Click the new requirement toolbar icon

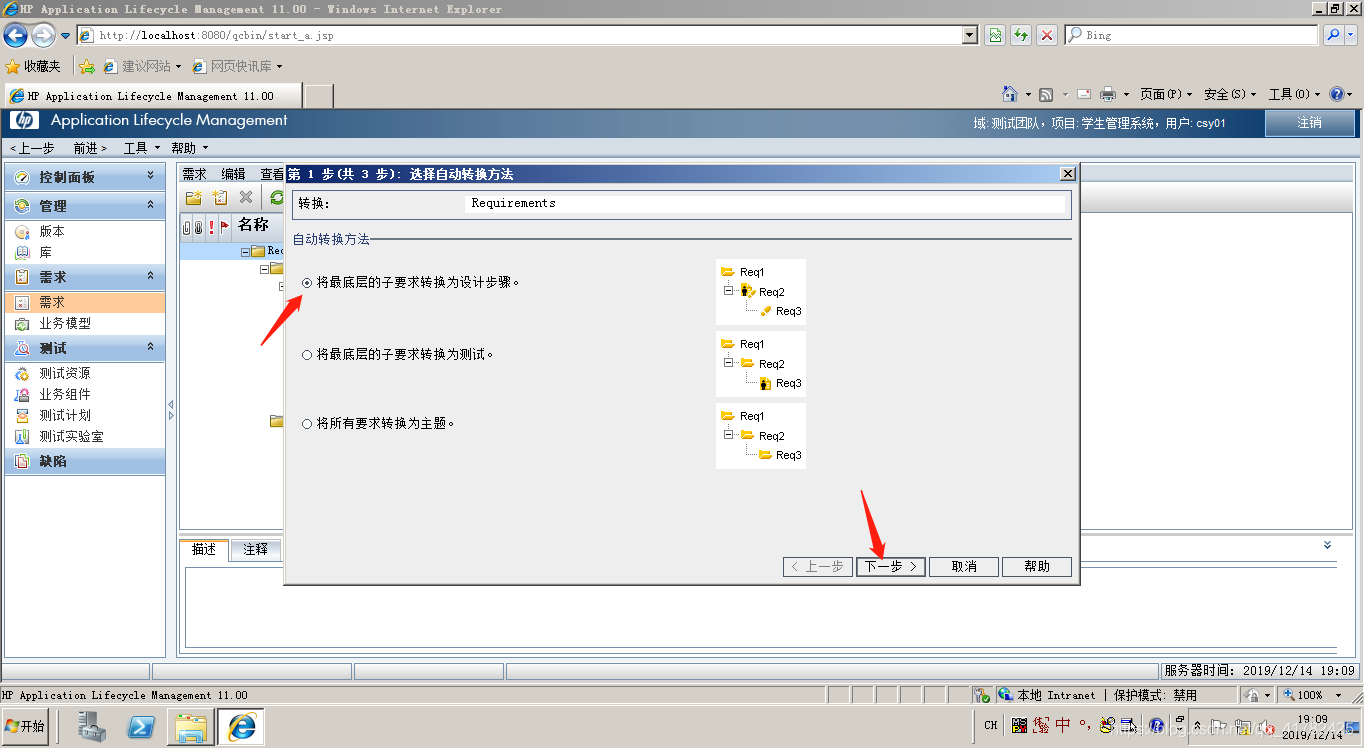tap(220, 198)
